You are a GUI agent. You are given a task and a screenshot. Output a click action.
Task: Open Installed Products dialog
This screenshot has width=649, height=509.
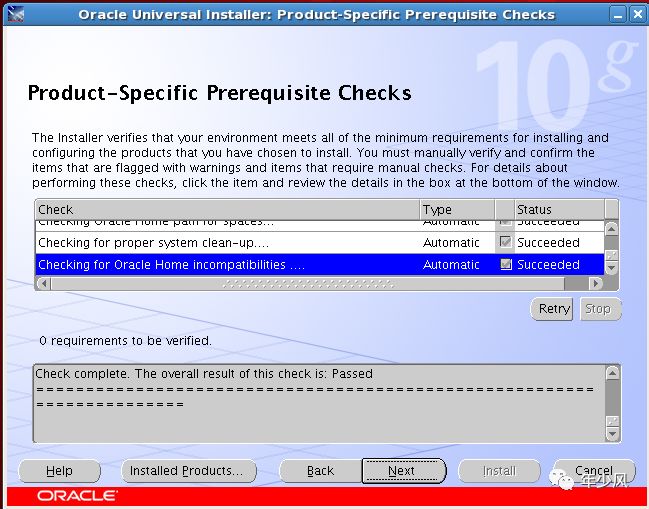coord(189,471)
